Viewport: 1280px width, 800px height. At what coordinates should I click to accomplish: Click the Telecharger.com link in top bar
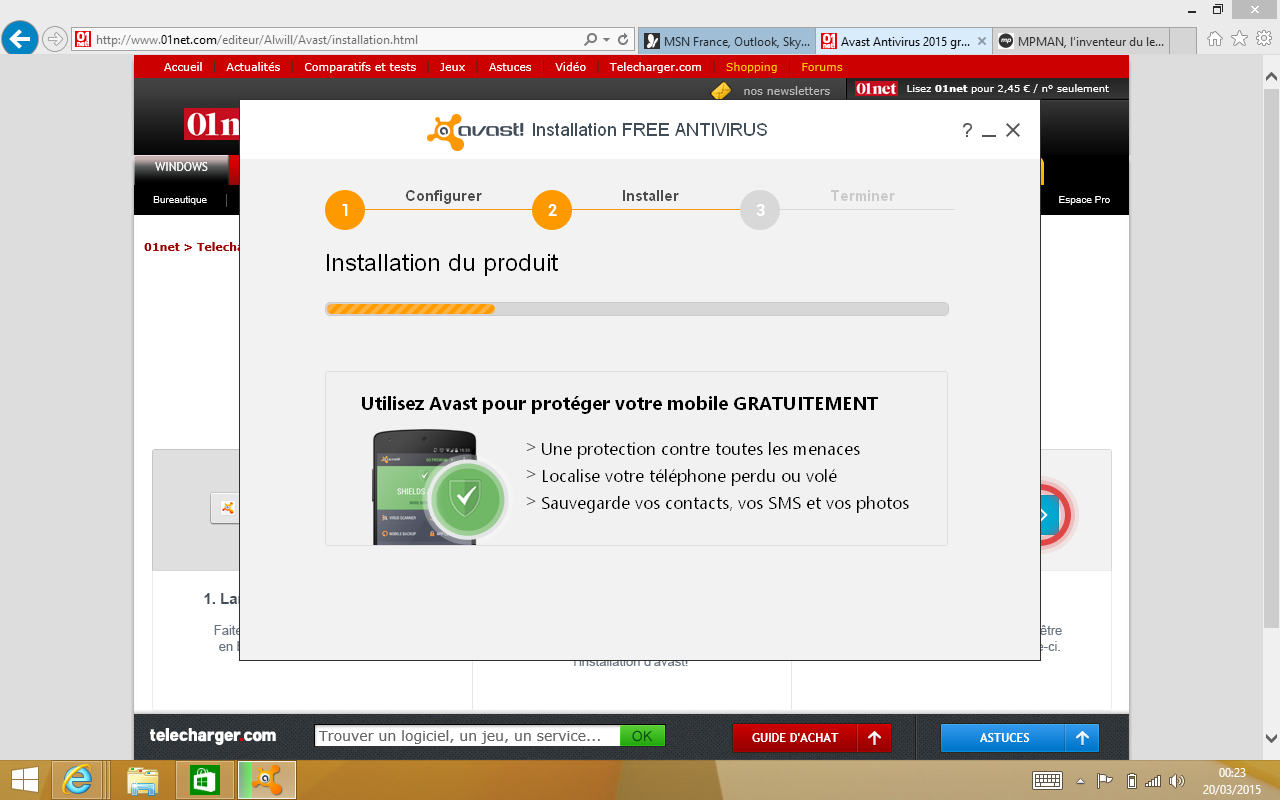tap(656, 67)
